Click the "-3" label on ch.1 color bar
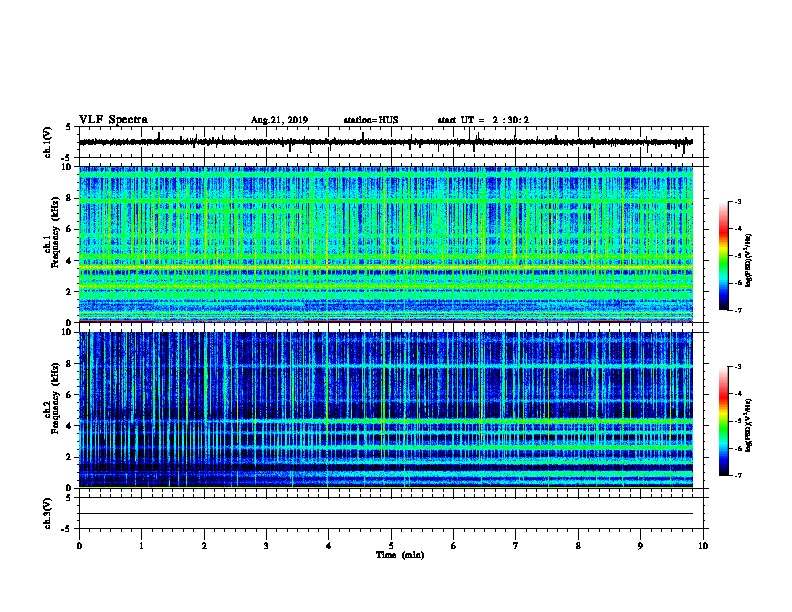The width and height of the screenshot is (792, 612). pos(738,202)
